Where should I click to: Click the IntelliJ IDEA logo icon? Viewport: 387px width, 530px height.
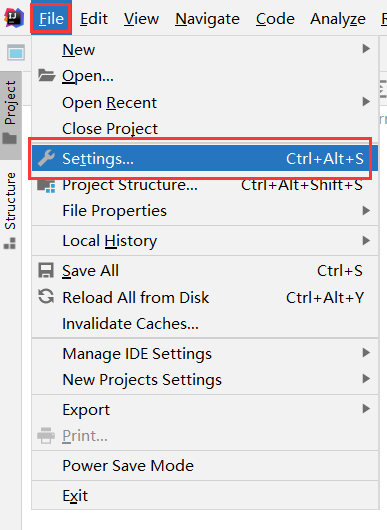(14, 18)
